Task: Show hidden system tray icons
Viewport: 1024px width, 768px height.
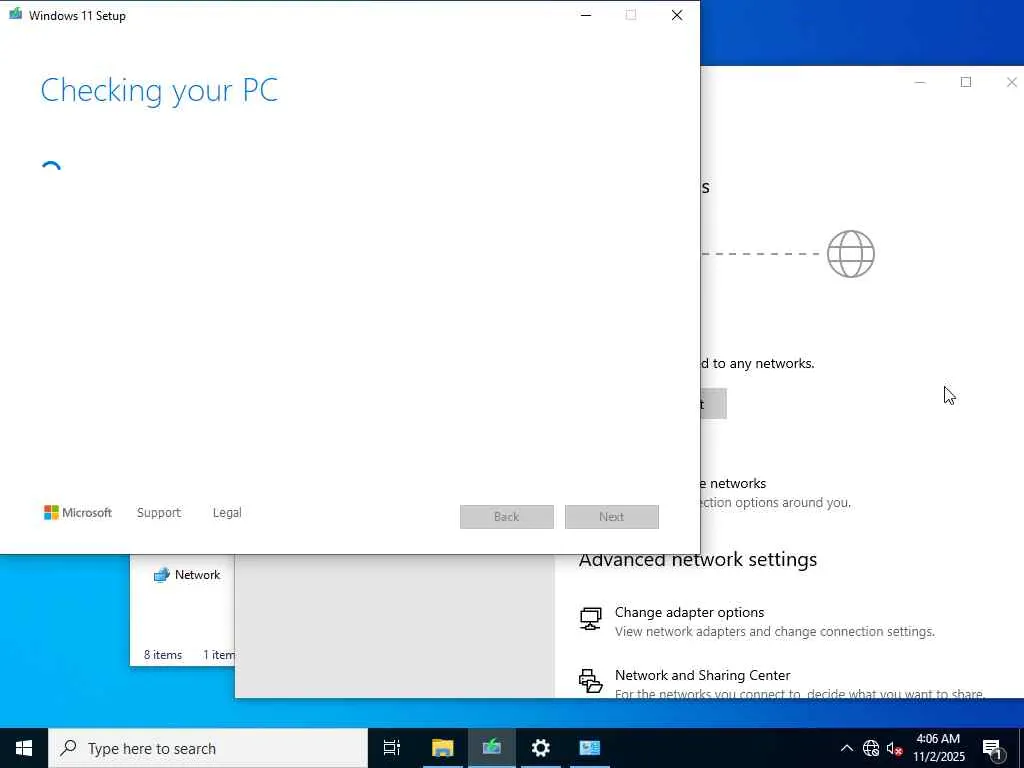Action: 846,748
